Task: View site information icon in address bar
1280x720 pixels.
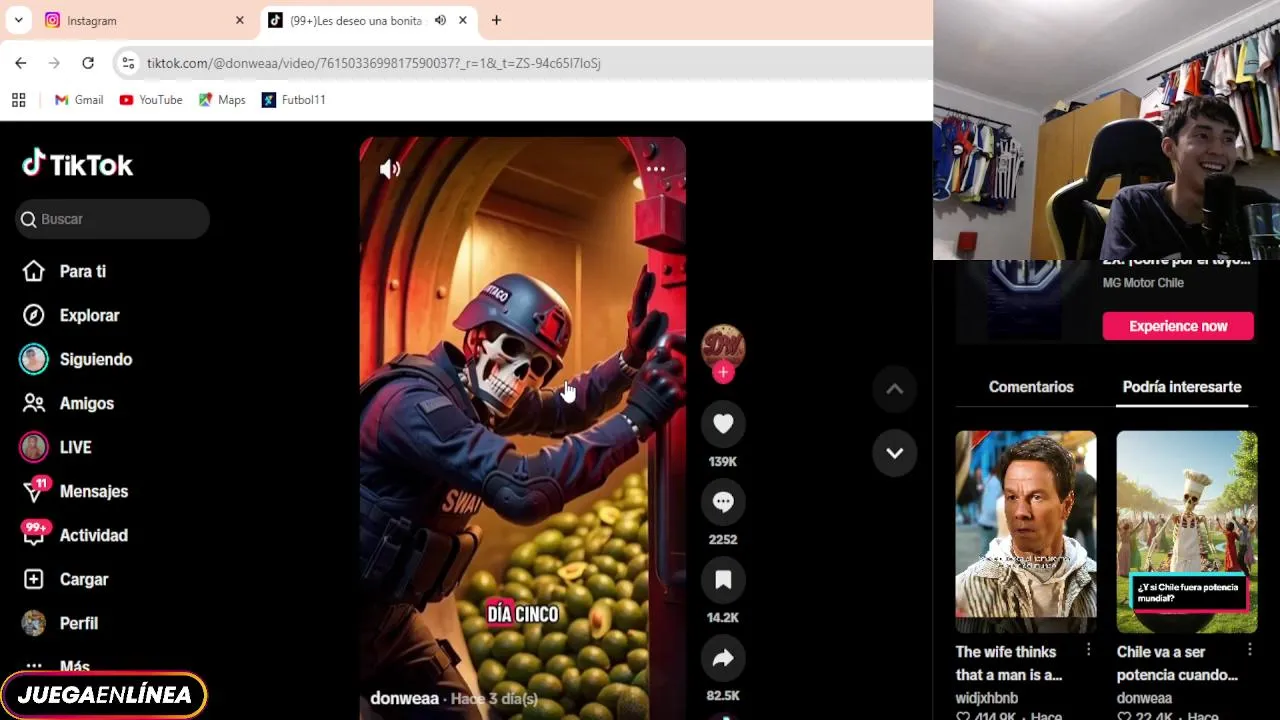Action: click(x=128, y=63)
